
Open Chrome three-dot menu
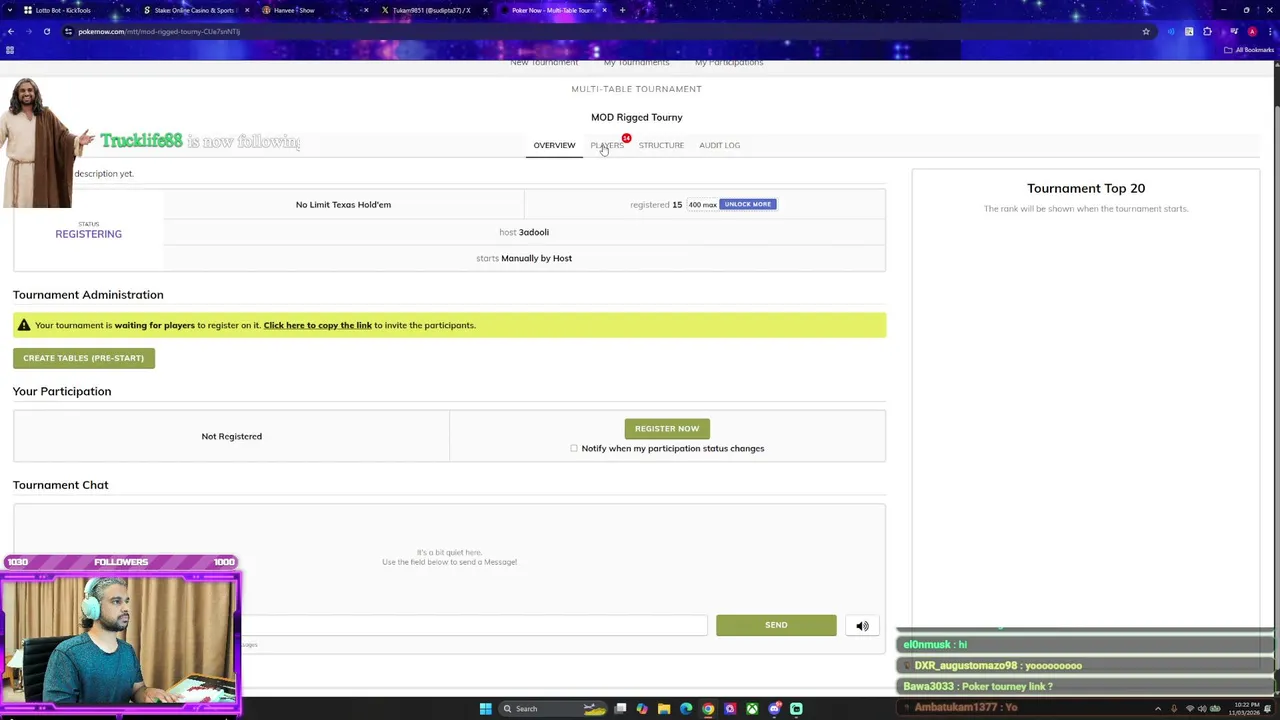1269,31
